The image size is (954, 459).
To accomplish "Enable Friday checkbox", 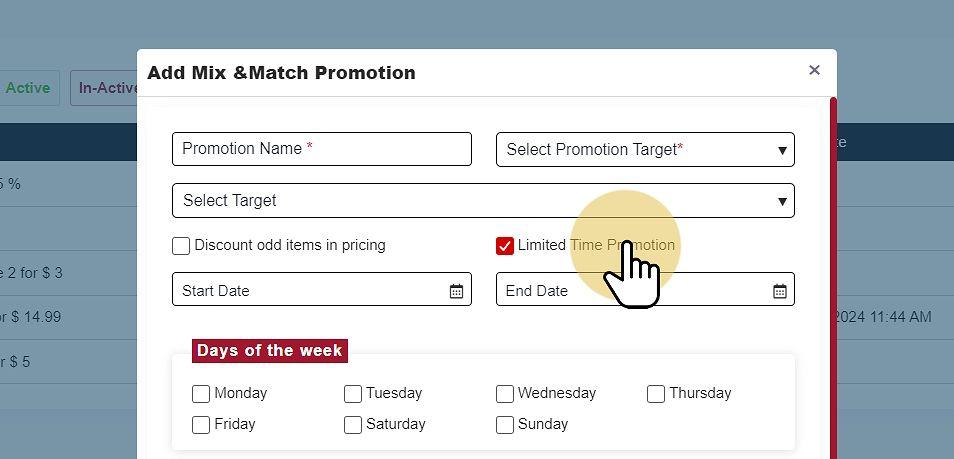I will [201, 425].
